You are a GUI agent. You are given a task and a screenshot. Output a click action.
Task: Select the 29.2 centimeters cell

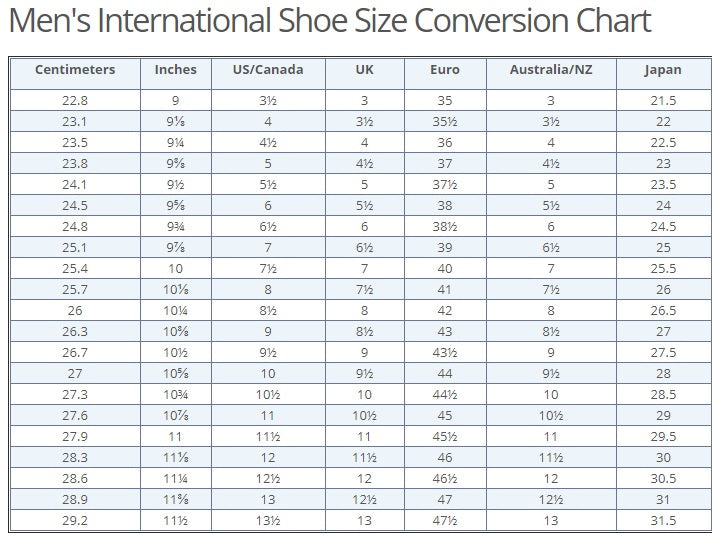tap(75, 521)
